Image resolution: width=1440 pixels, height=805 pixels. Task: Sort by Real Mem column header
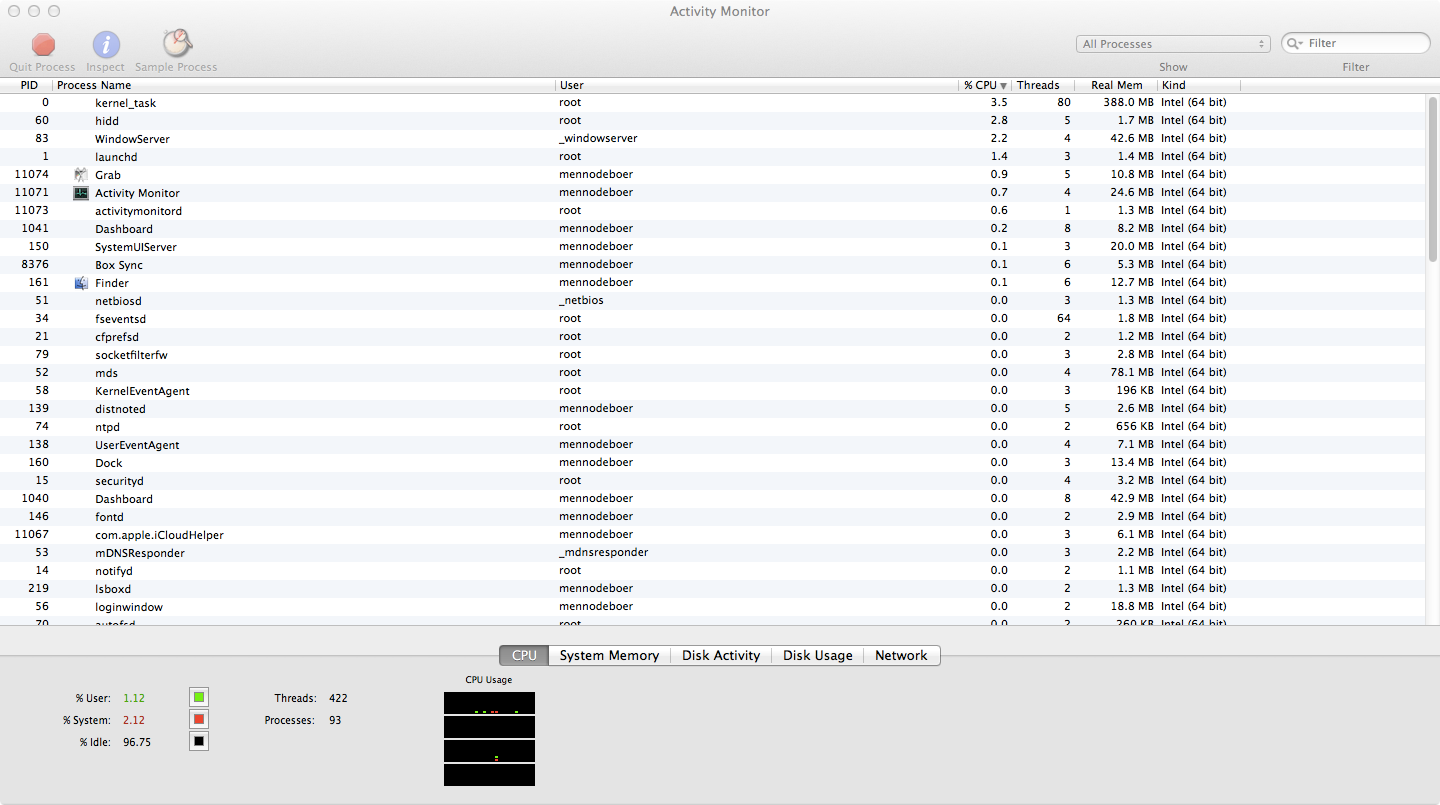tap(1116, 85)
